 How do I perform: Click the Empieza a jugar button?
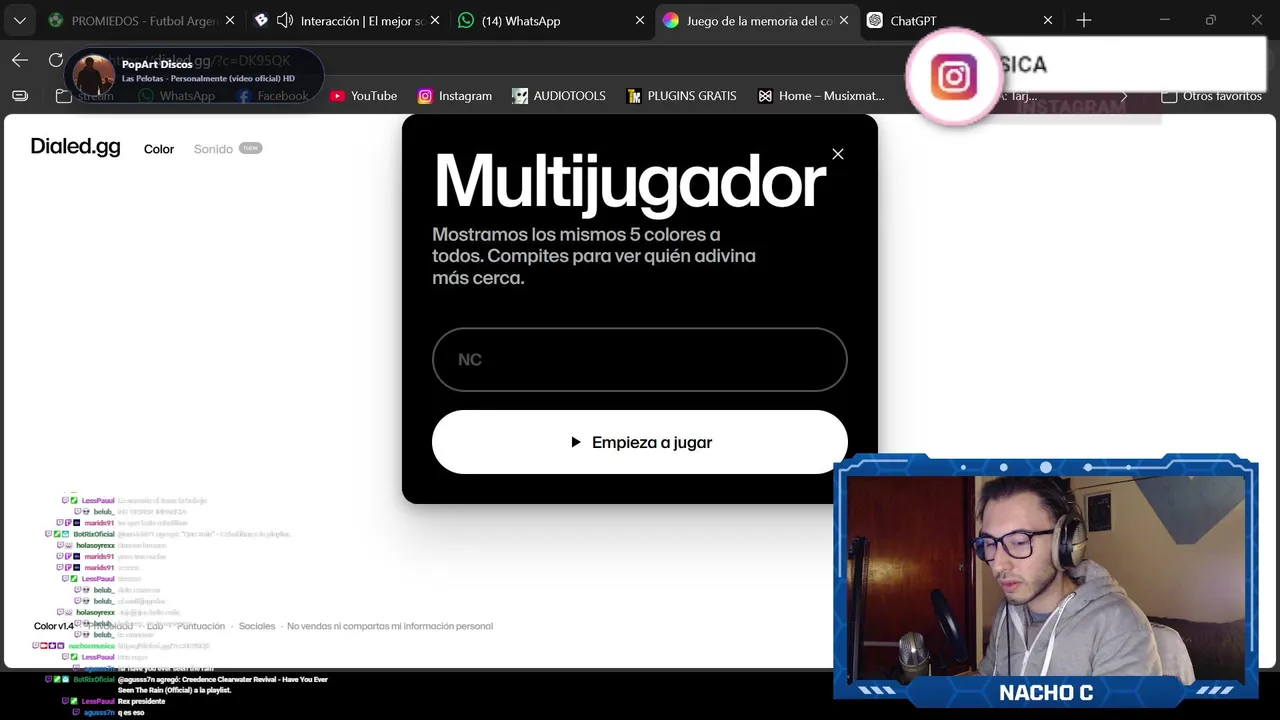coord(640,442)
